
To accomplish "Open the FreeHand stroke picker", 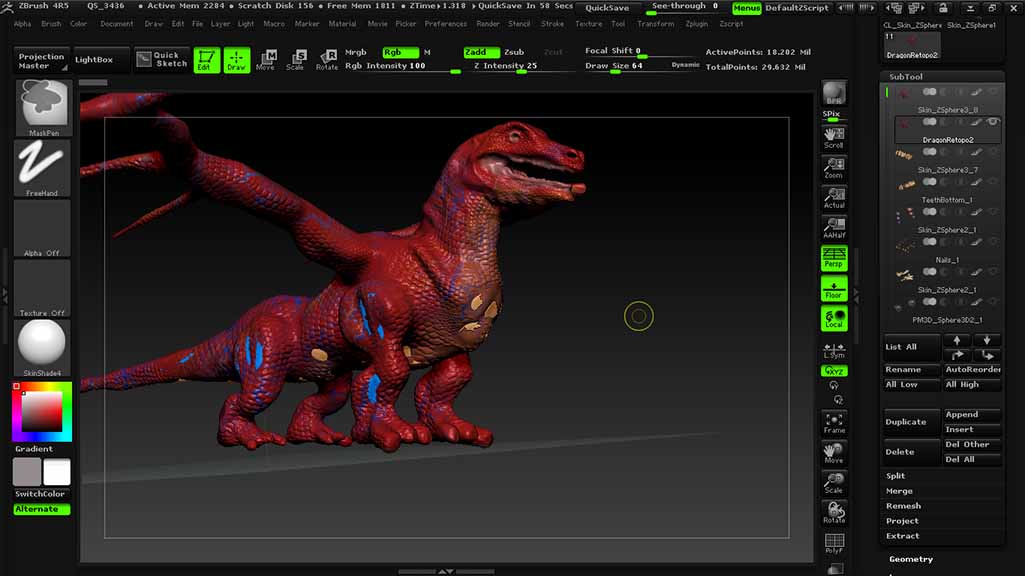I will [x=42, y=169].
